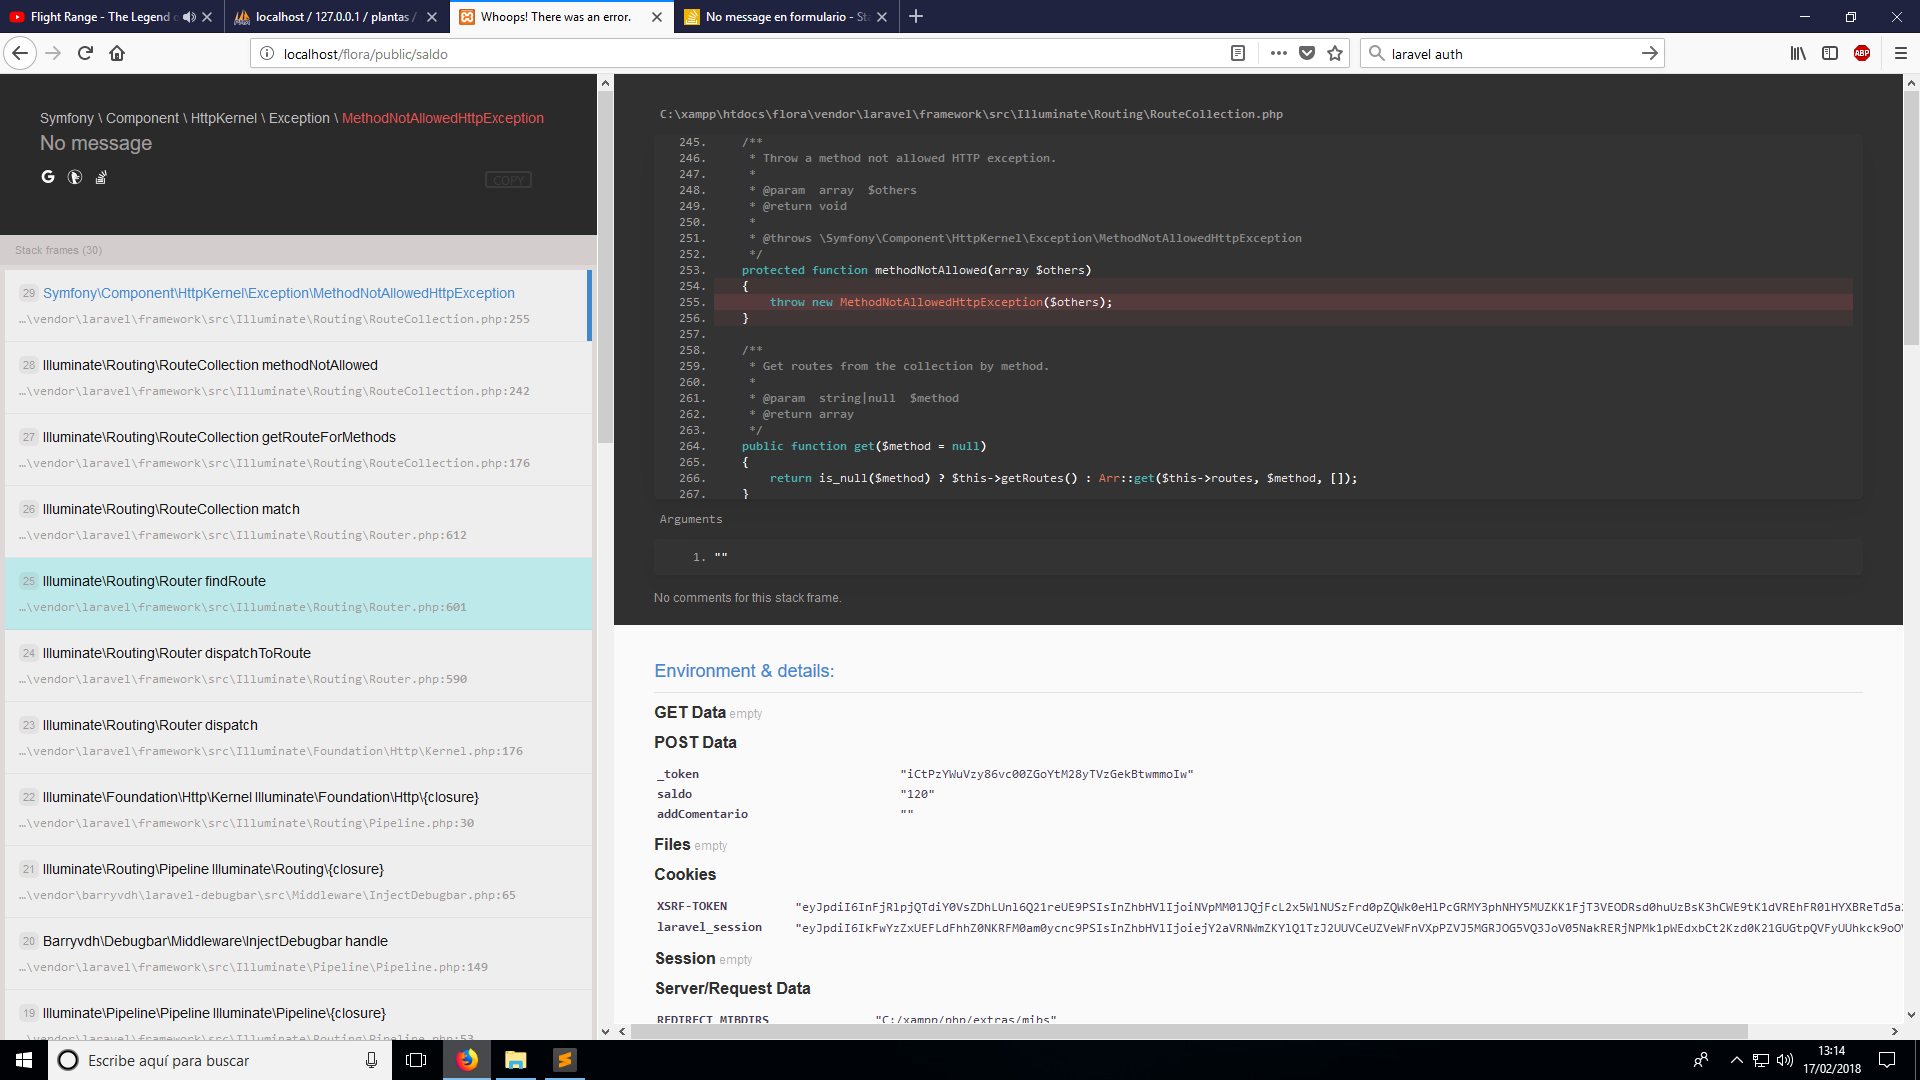Open the Windows notification center
Screen dimensions: 1920x1080
pos(1887,1060)
